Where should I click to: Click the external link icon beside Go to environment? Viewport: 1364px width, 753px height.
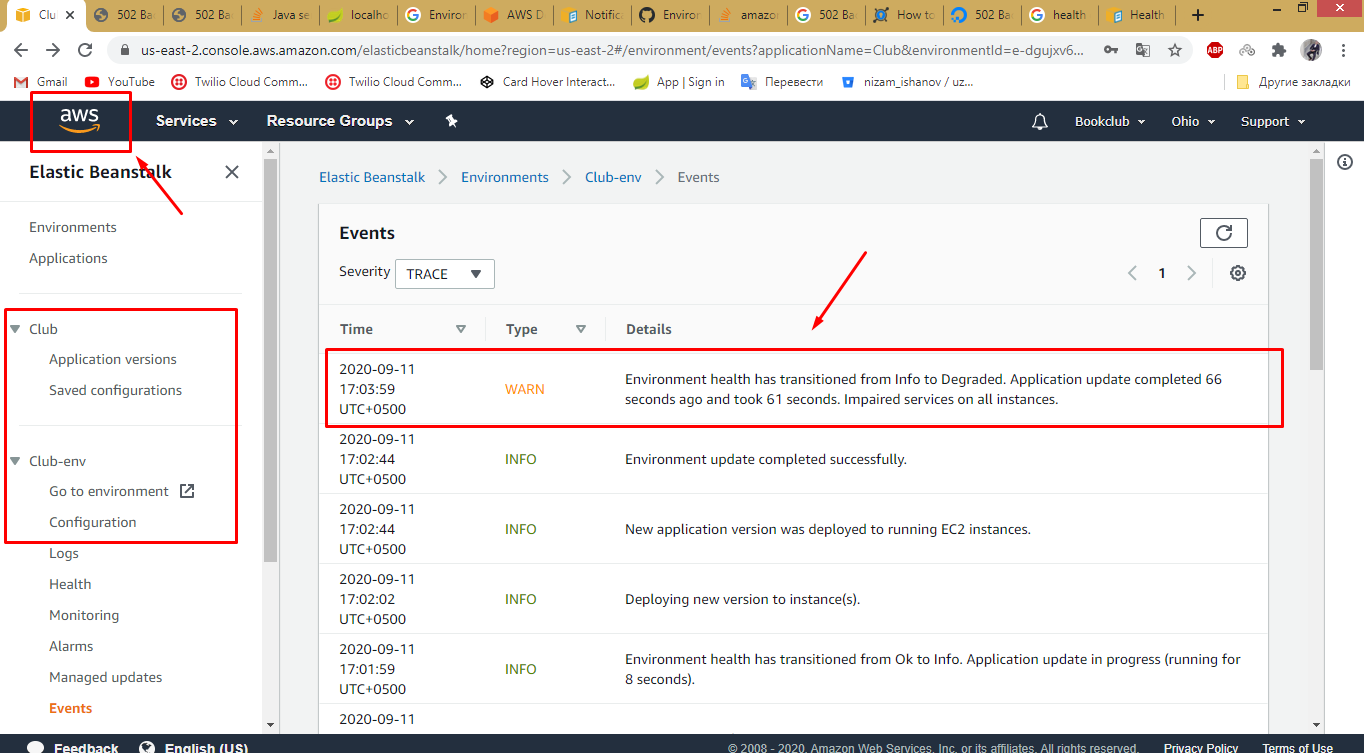186,491
